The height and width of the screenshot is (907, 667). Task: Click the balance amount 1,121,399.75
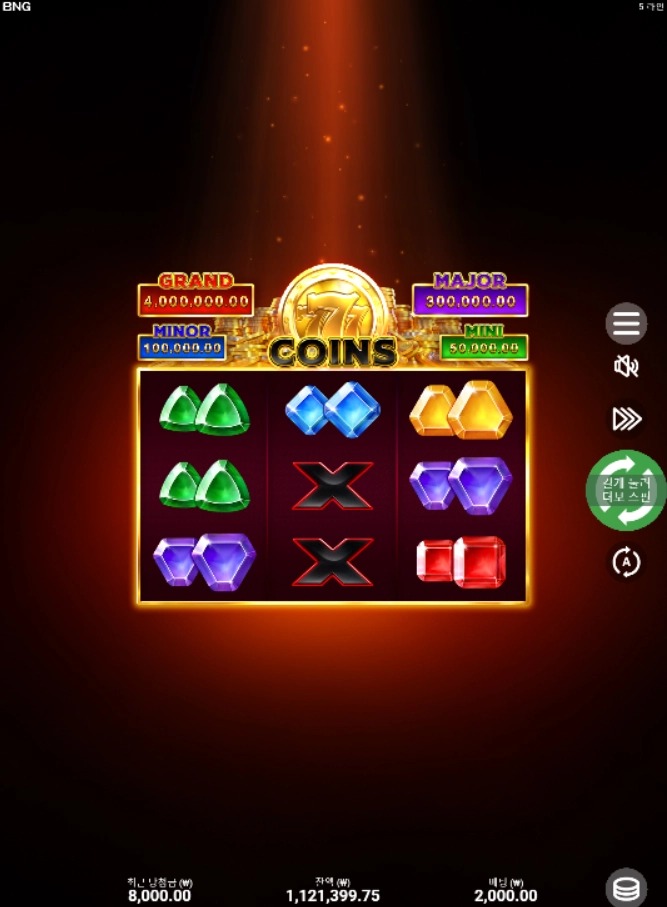pyautogui.click(x=333, y=896)
